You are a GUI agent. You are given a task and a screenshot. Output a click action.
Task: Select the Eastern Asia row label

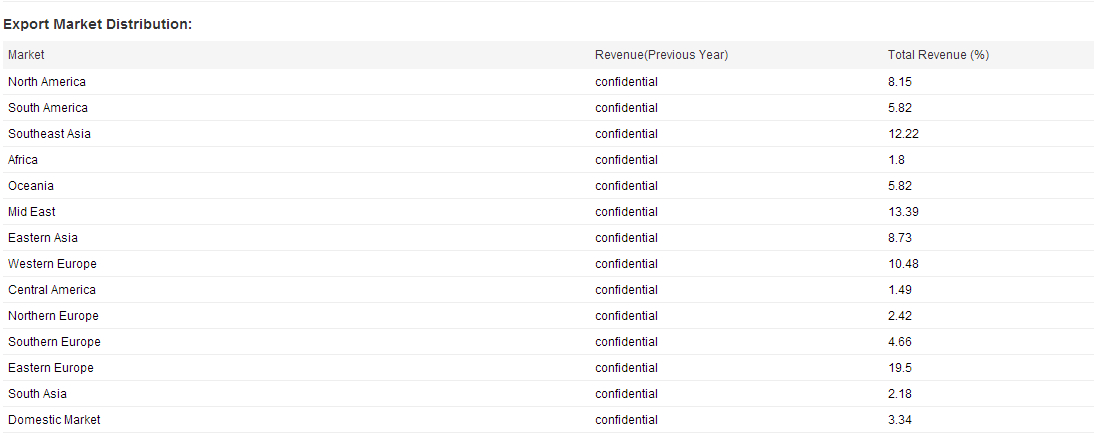pos(43,238)
